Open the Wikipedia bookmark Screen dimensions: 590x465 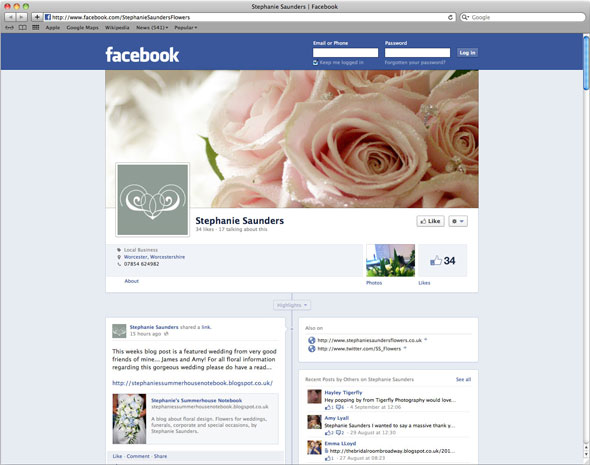(x=117, y=27)
